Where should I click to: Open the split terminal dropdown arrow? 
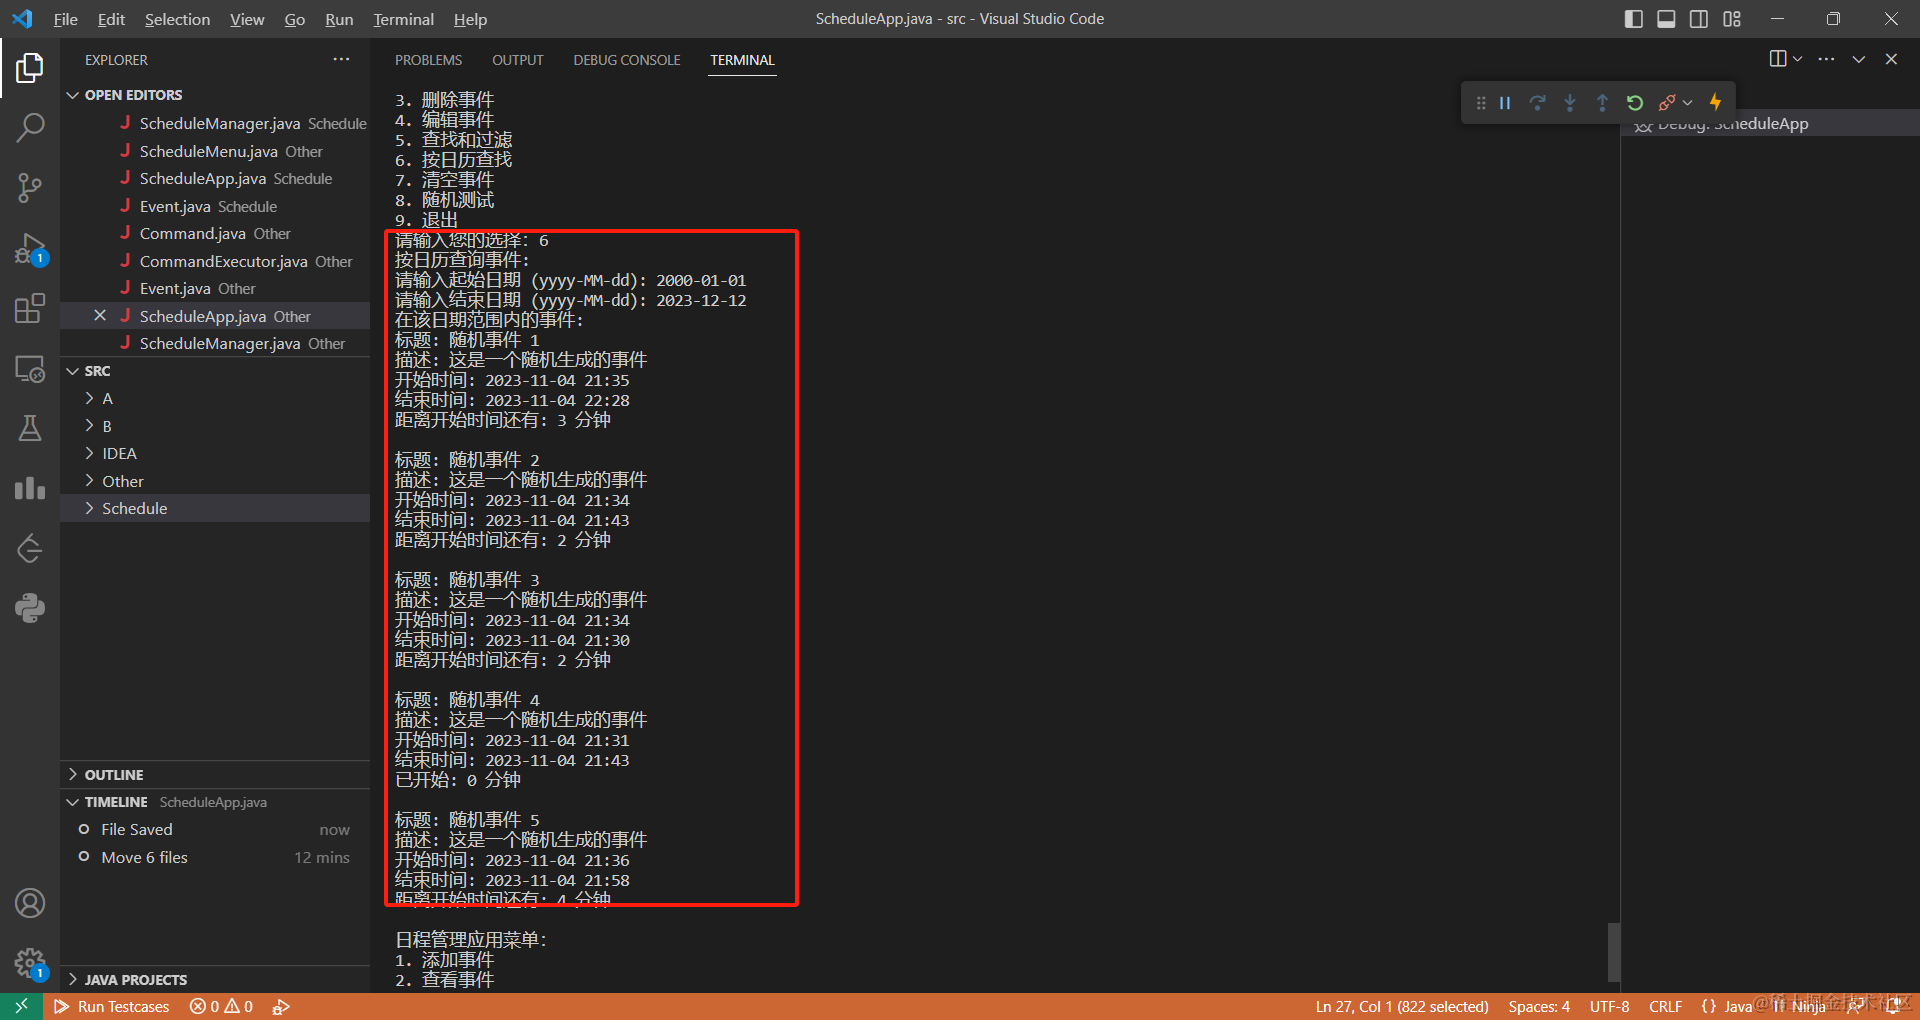click(x=1797, y=59)
